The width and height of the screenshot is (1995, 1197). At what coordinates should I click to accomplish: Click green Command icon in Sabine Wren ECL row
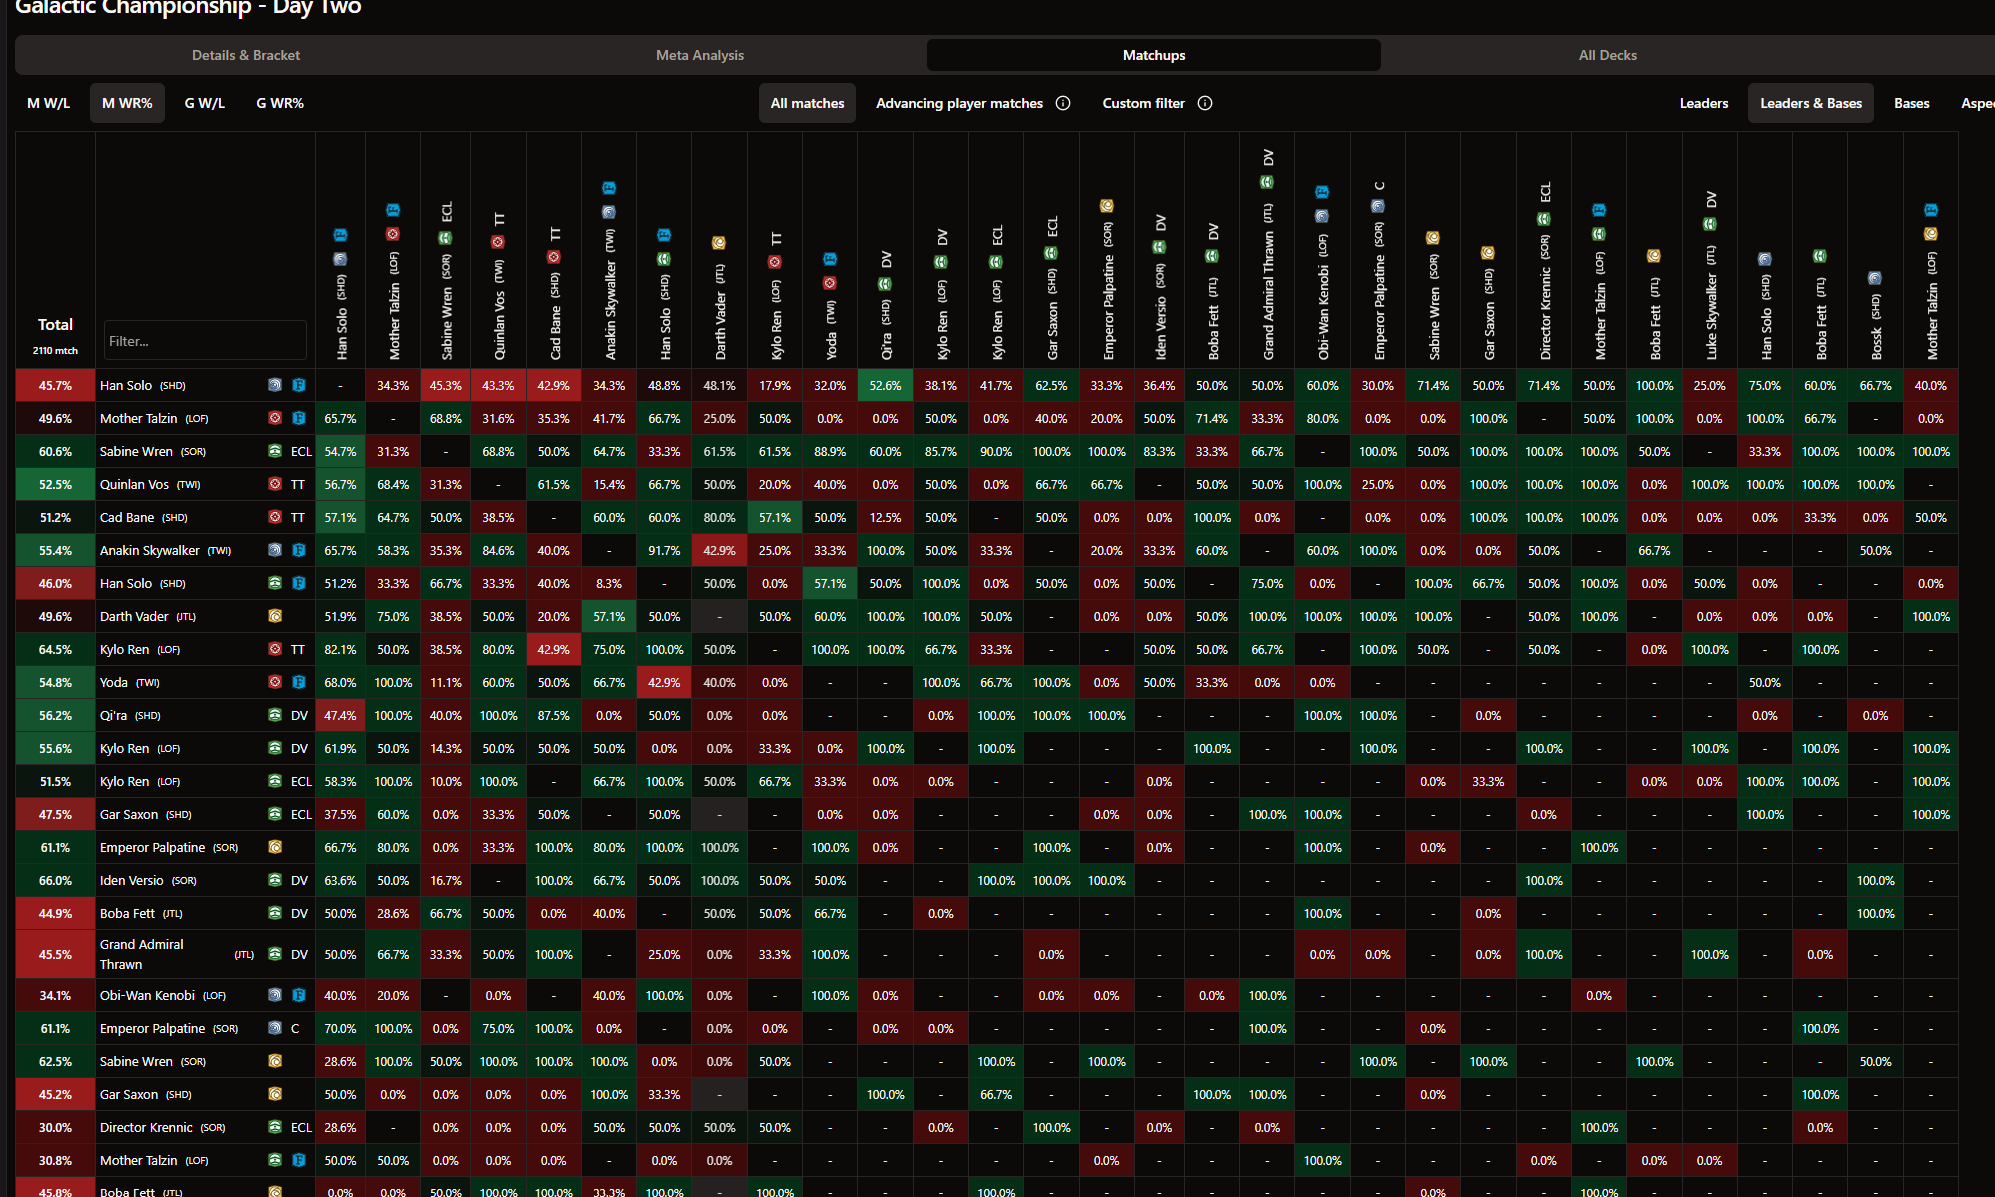click(x=275, y=451)
